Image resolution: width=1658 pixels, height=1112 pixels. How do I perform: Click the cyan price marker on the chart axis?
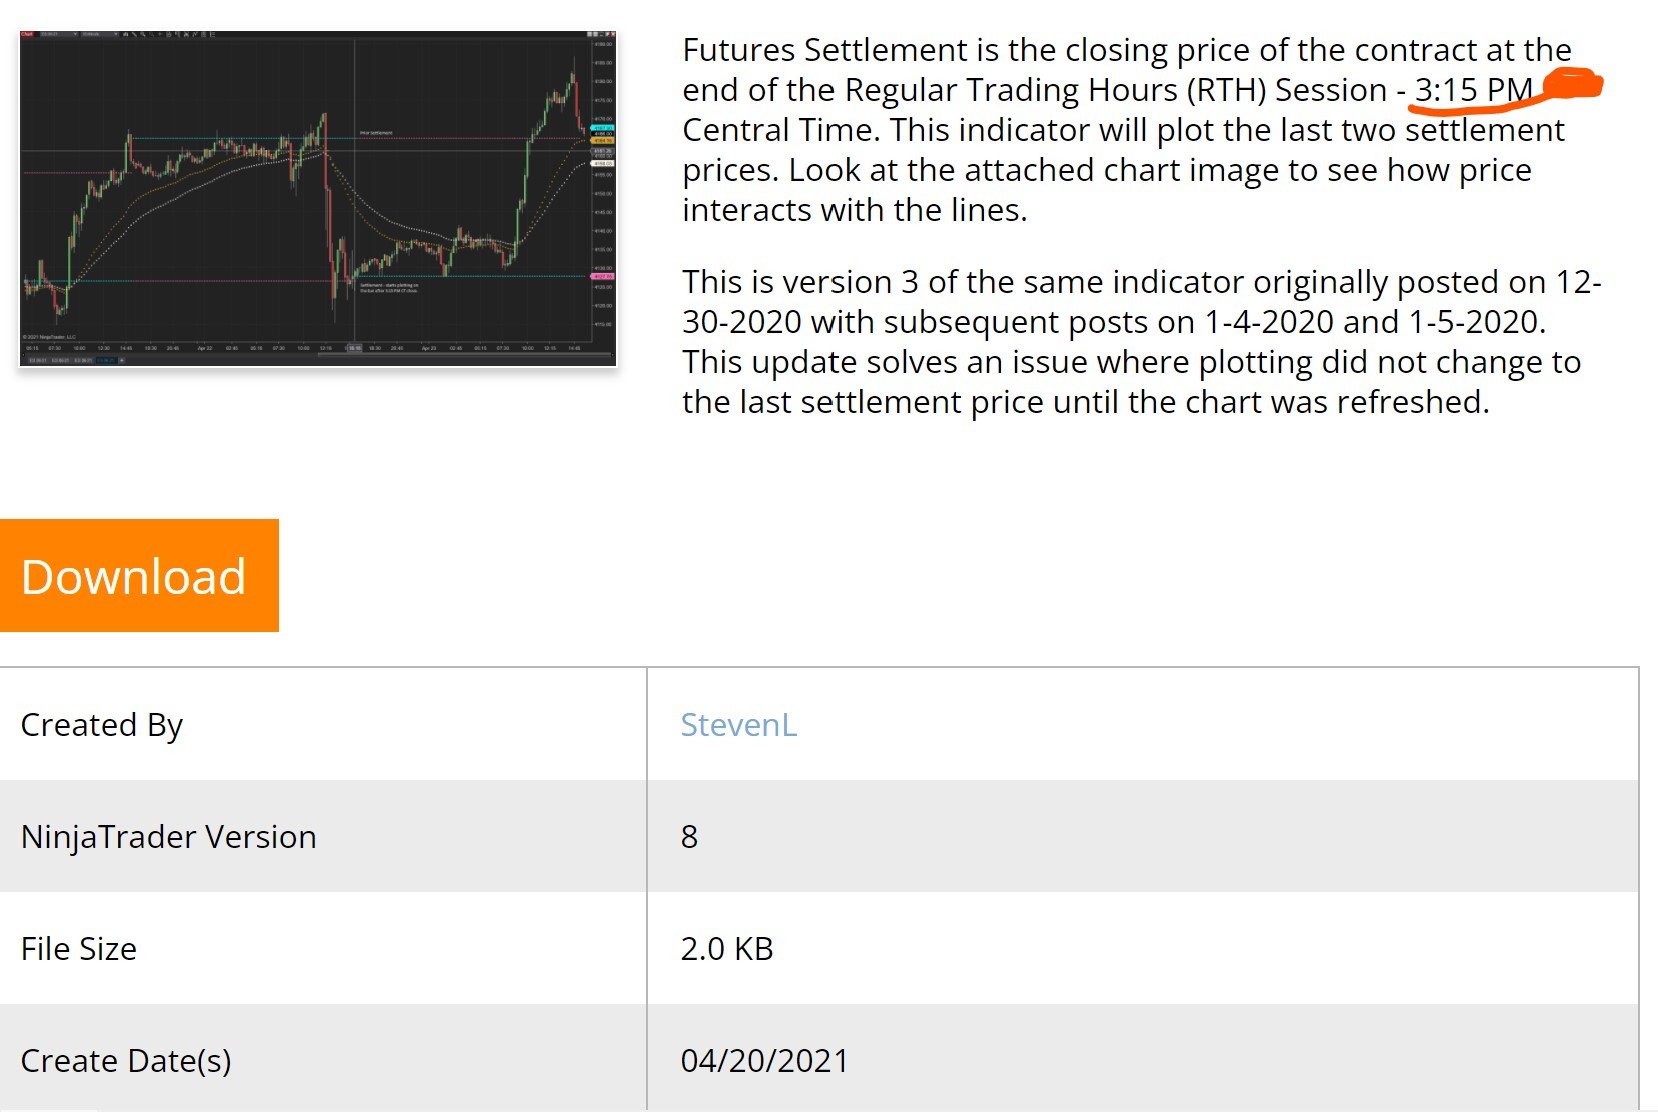point(602,128)
